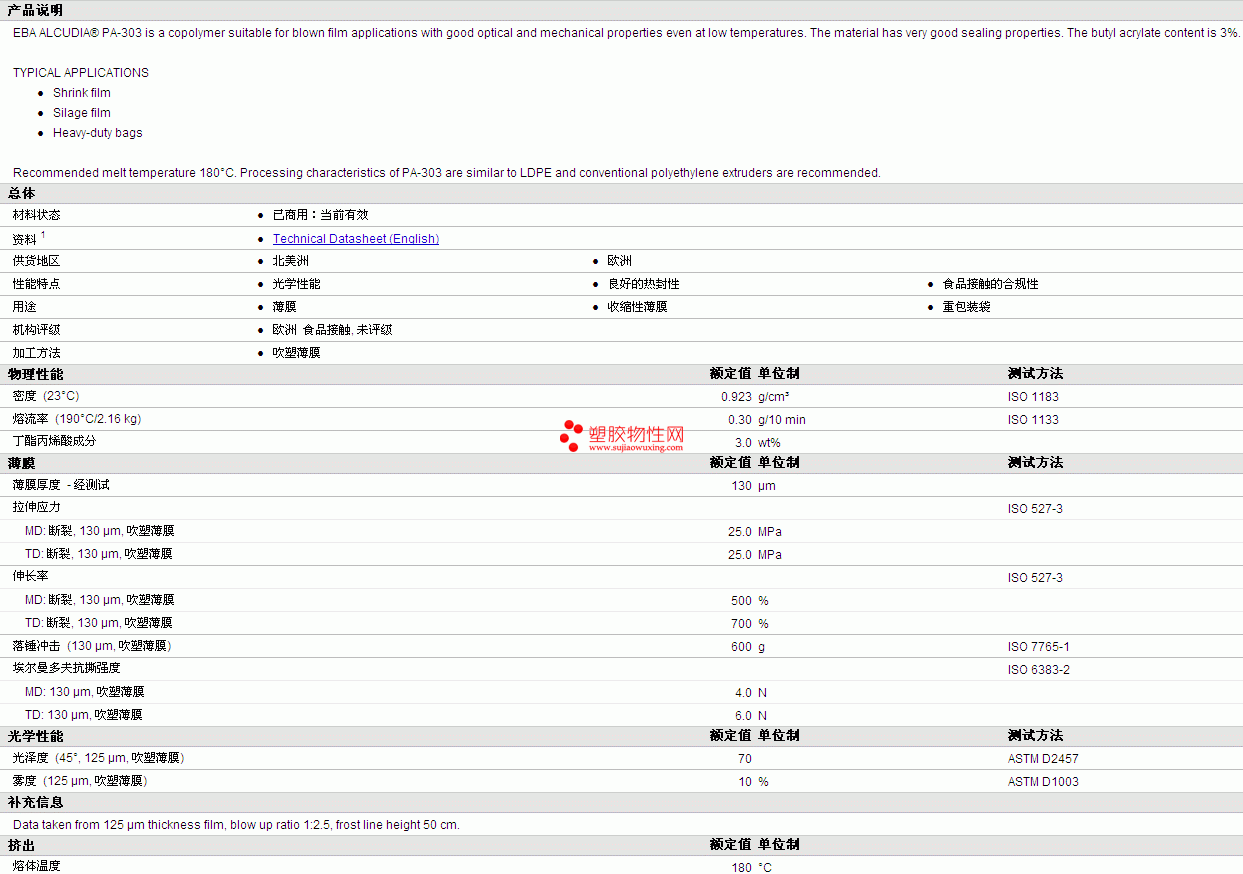The image size is (1243, 874).
Task: Click the 光泽度 (45°, 125 µm) row label
Action: 98,758
